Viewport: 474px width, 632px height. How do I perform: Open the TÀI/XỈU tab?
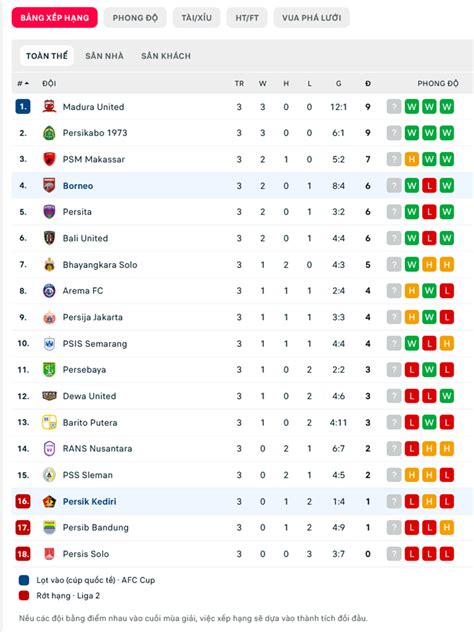coord(196,18)
